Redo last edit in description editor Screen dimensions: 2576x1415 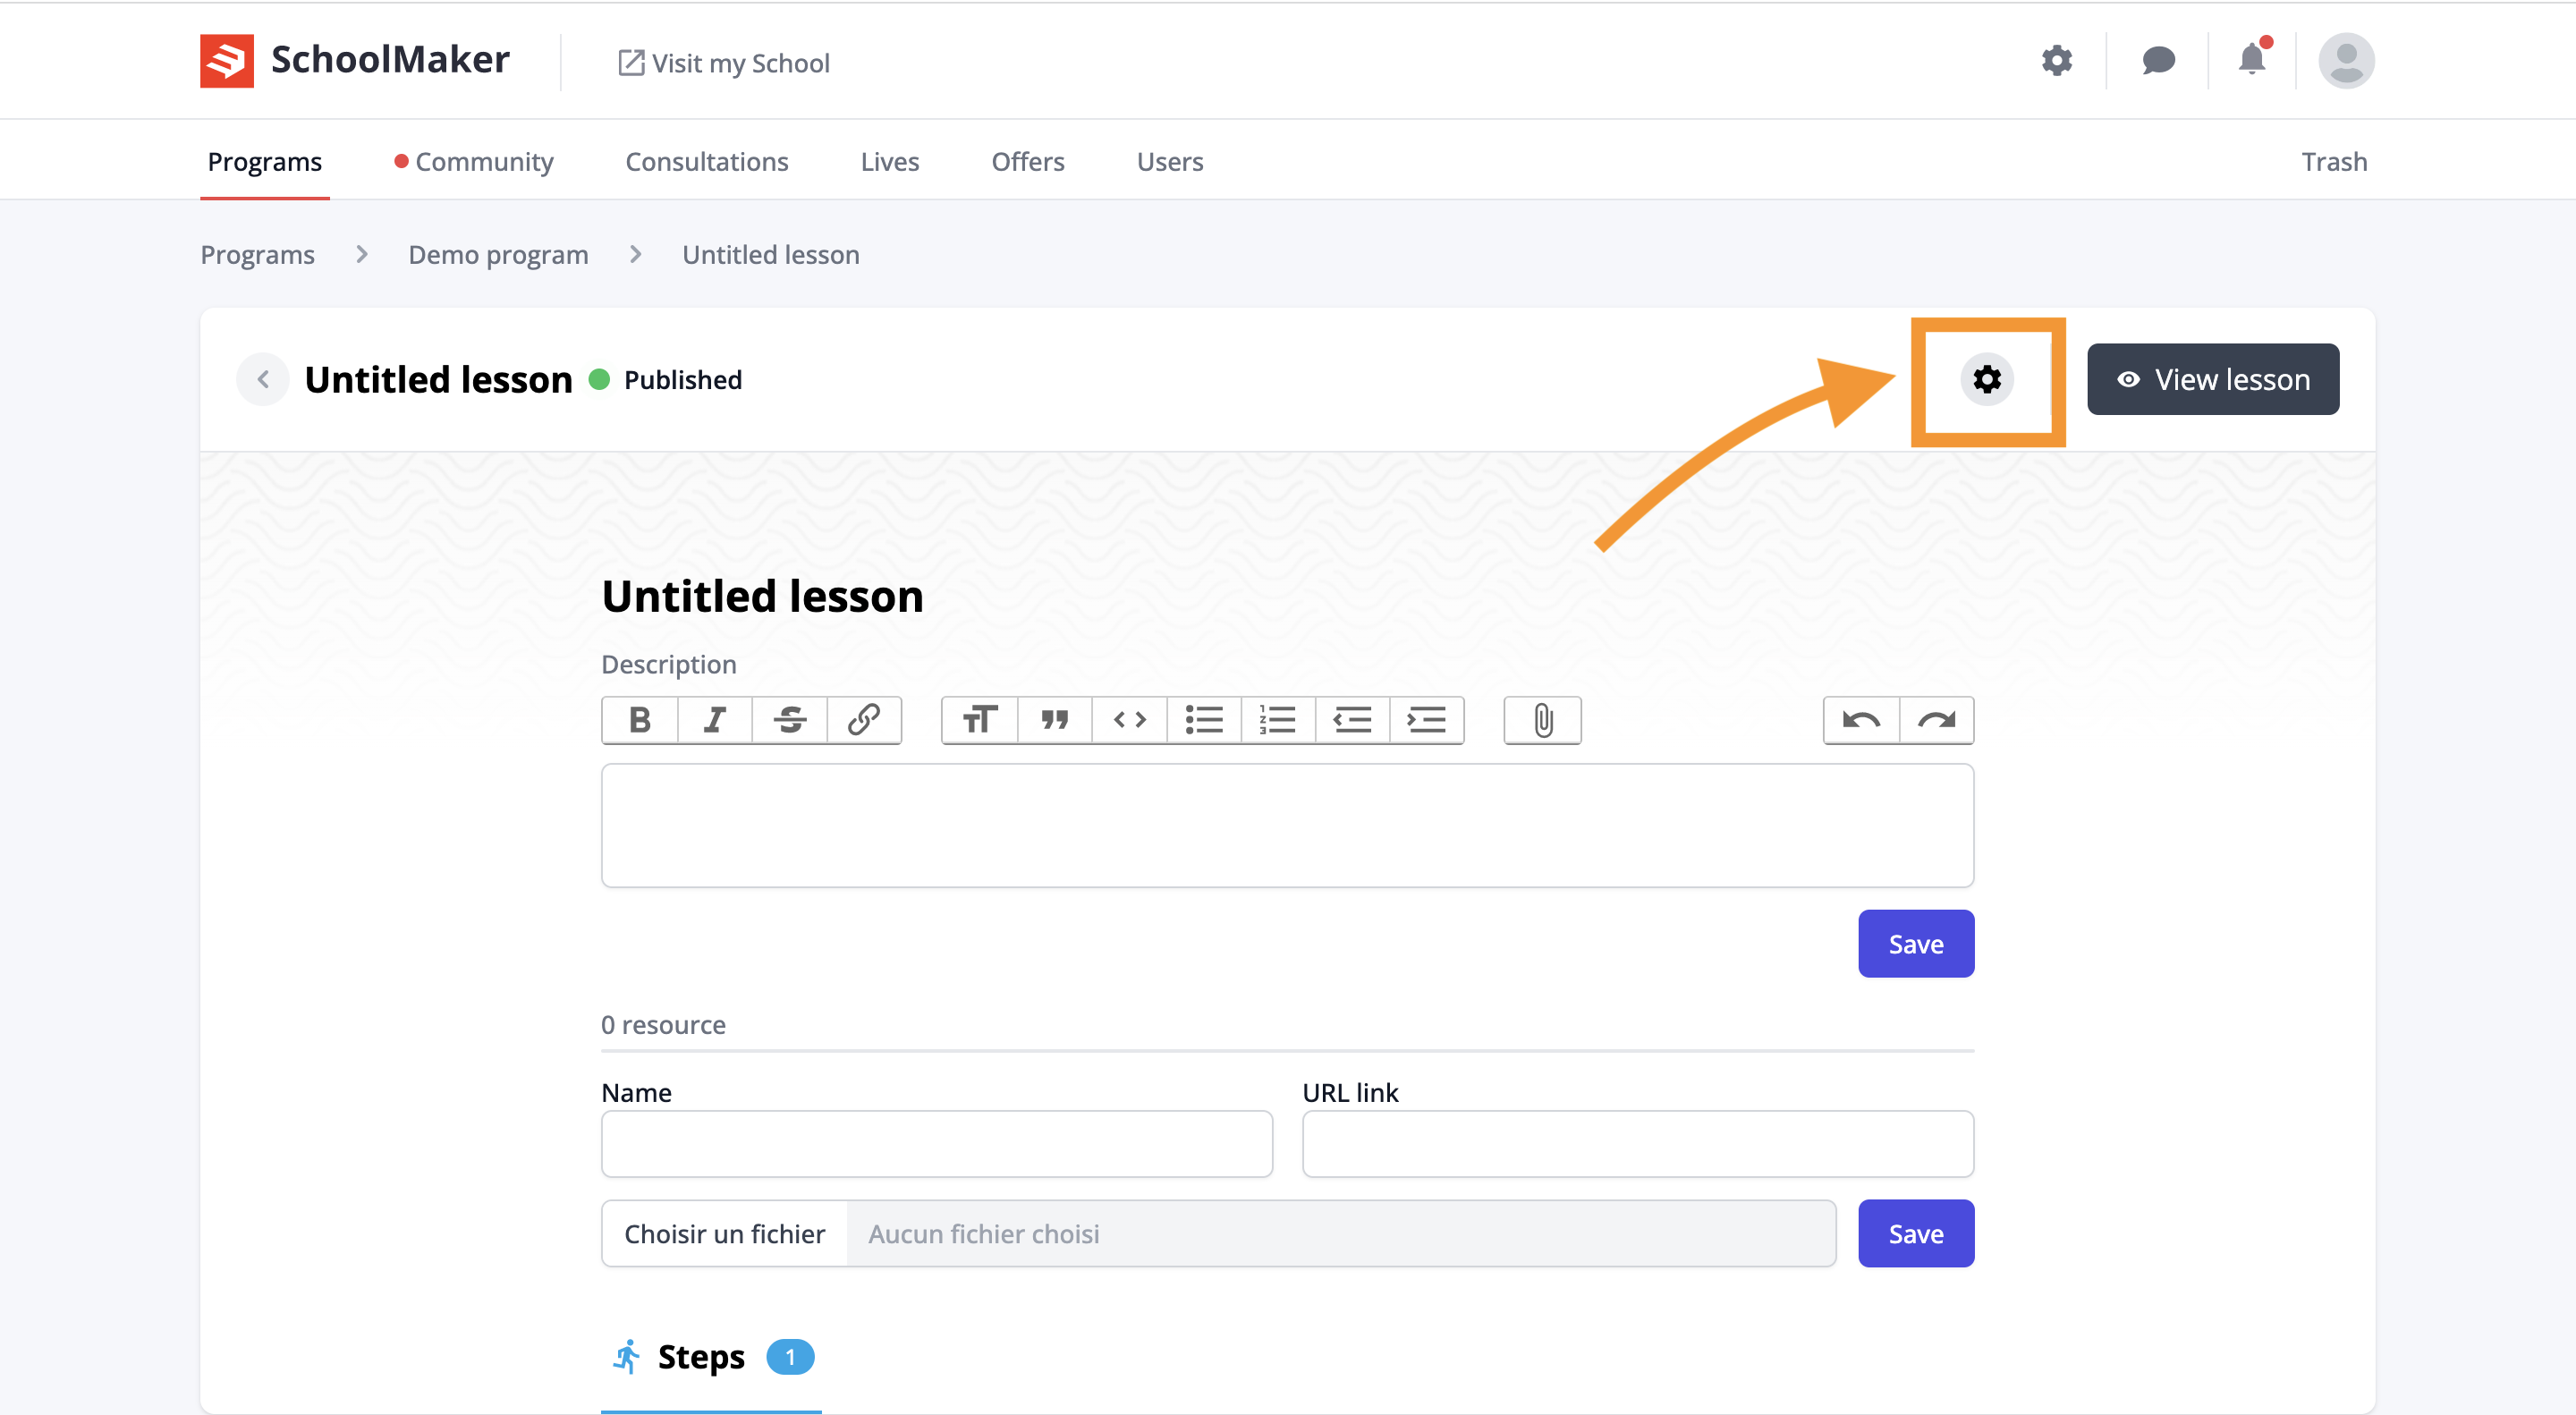point(1937,720)
